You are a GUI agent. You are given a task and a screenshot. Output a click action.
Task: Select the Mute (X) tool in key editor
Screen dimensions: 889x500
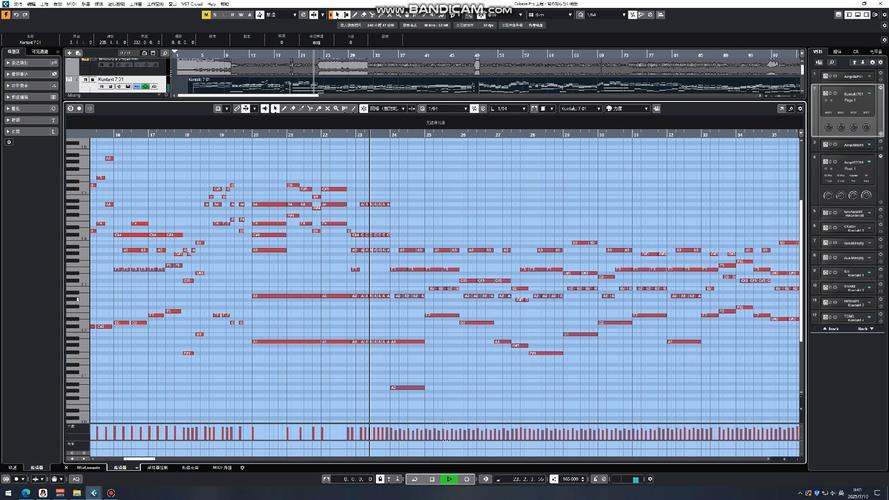click(x=328, y=108)
